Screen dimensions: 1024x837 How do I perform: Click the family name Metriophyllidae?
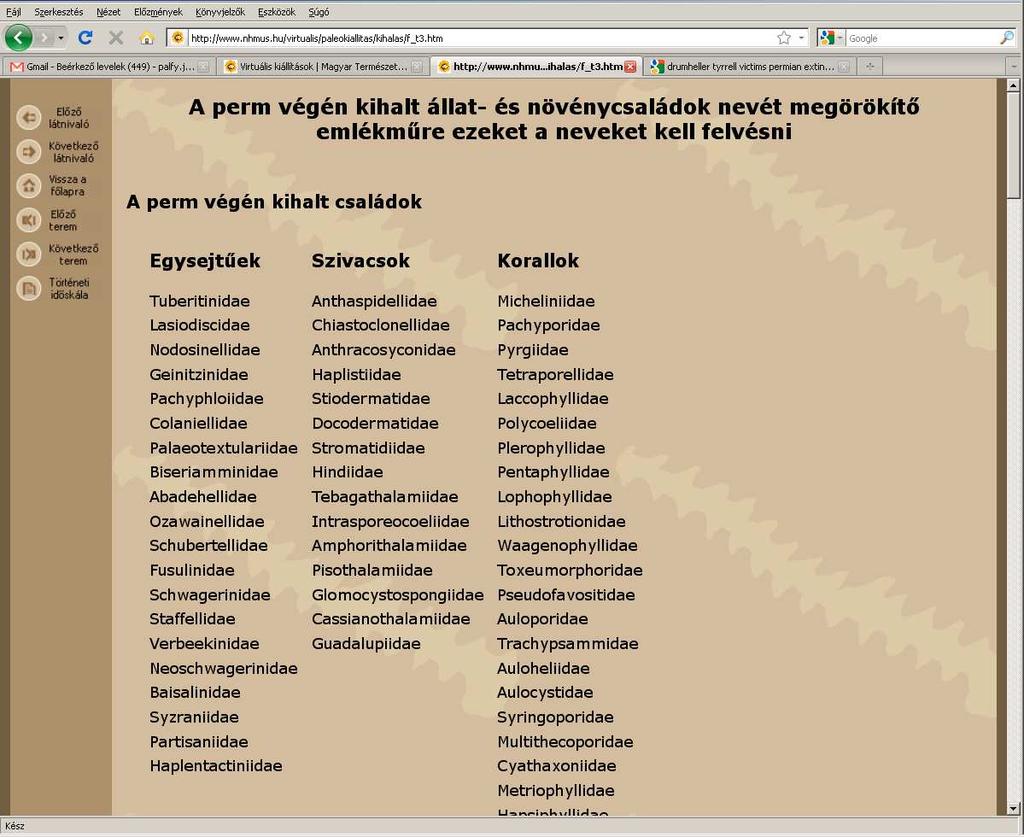click(556, 791)
